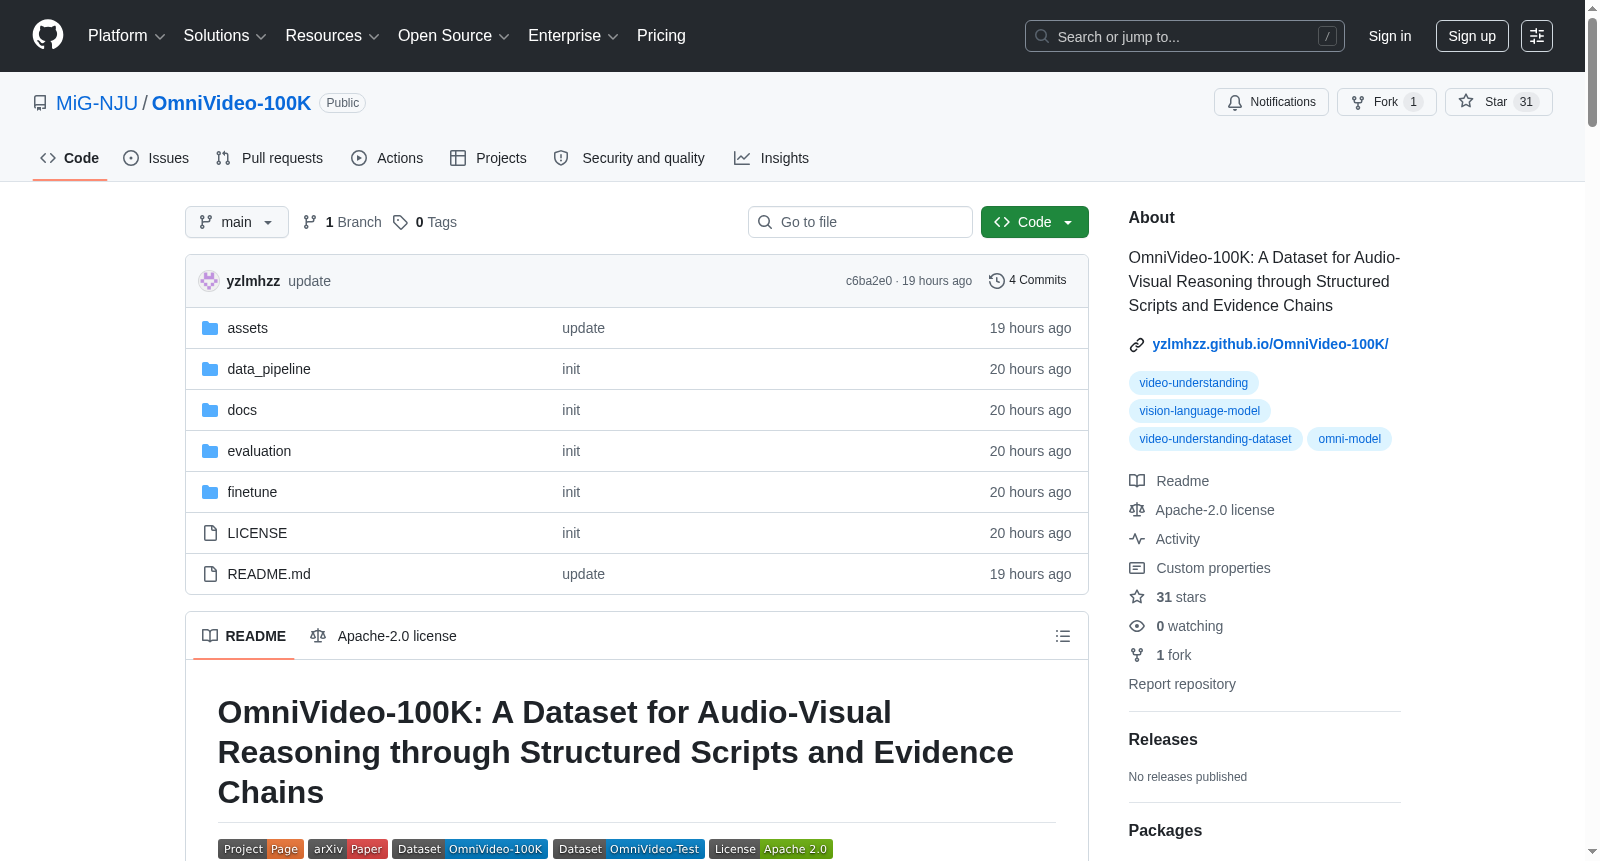Click the video-understanding topic tag

coord(1194,383)
